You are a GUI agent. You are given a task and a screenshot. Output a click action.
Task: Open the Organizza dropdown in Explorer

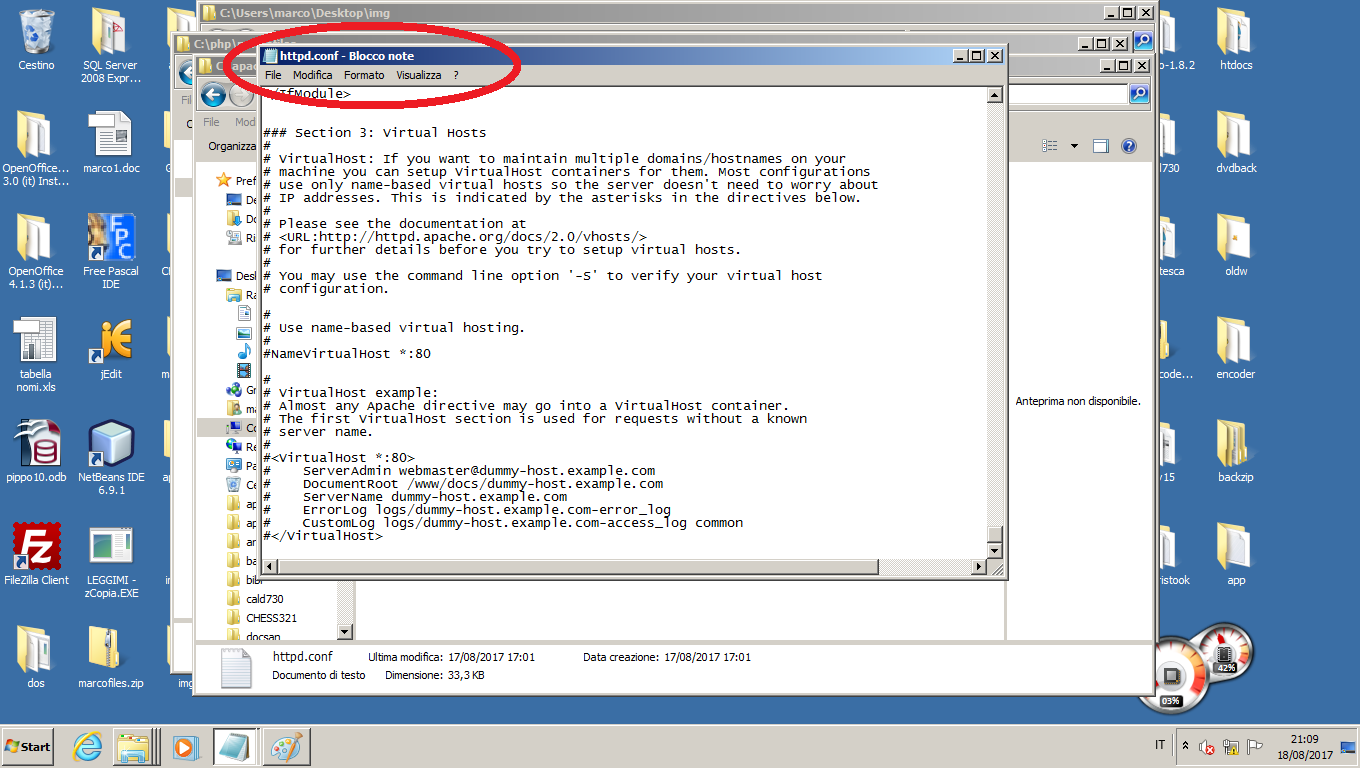(x=232, y=146)
